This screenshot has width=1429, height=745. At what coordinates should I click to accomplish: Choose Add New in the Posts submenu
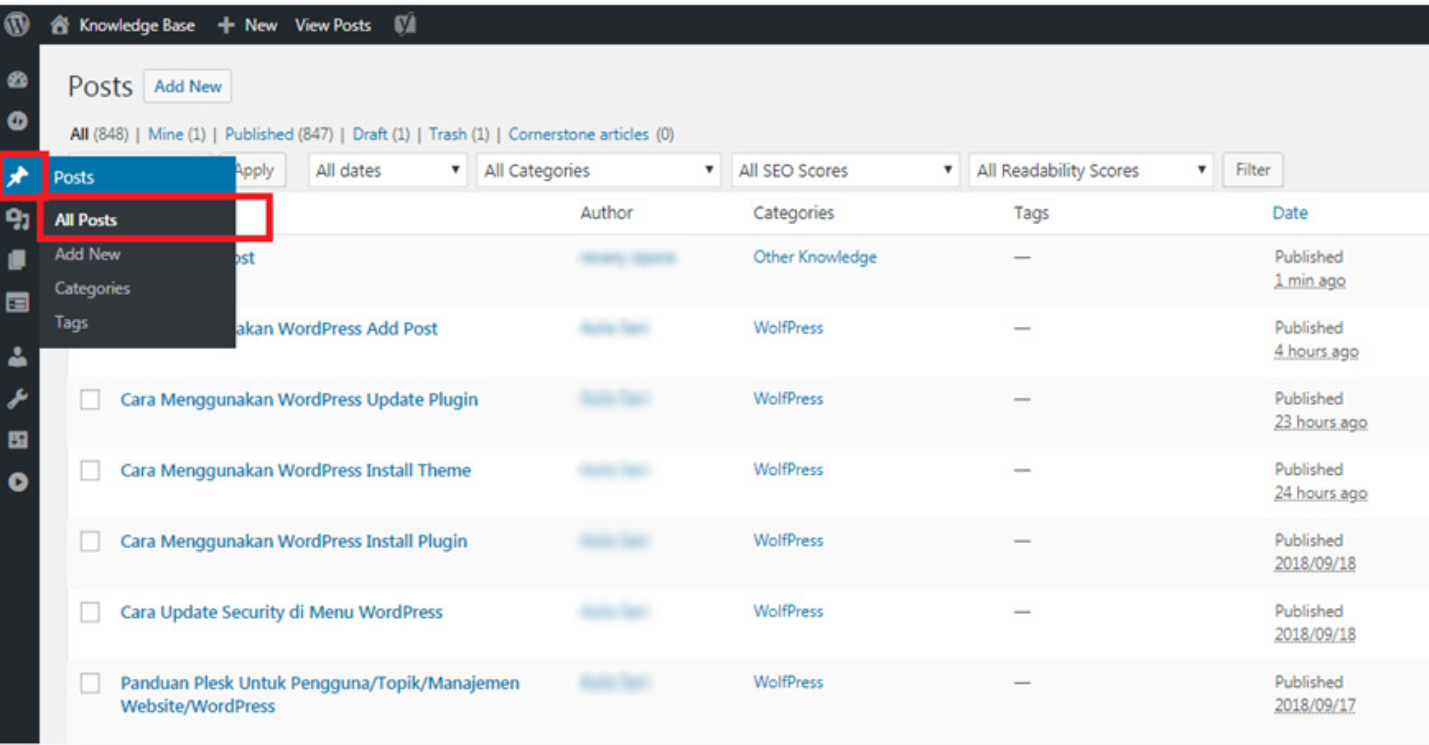click(88, 254)
